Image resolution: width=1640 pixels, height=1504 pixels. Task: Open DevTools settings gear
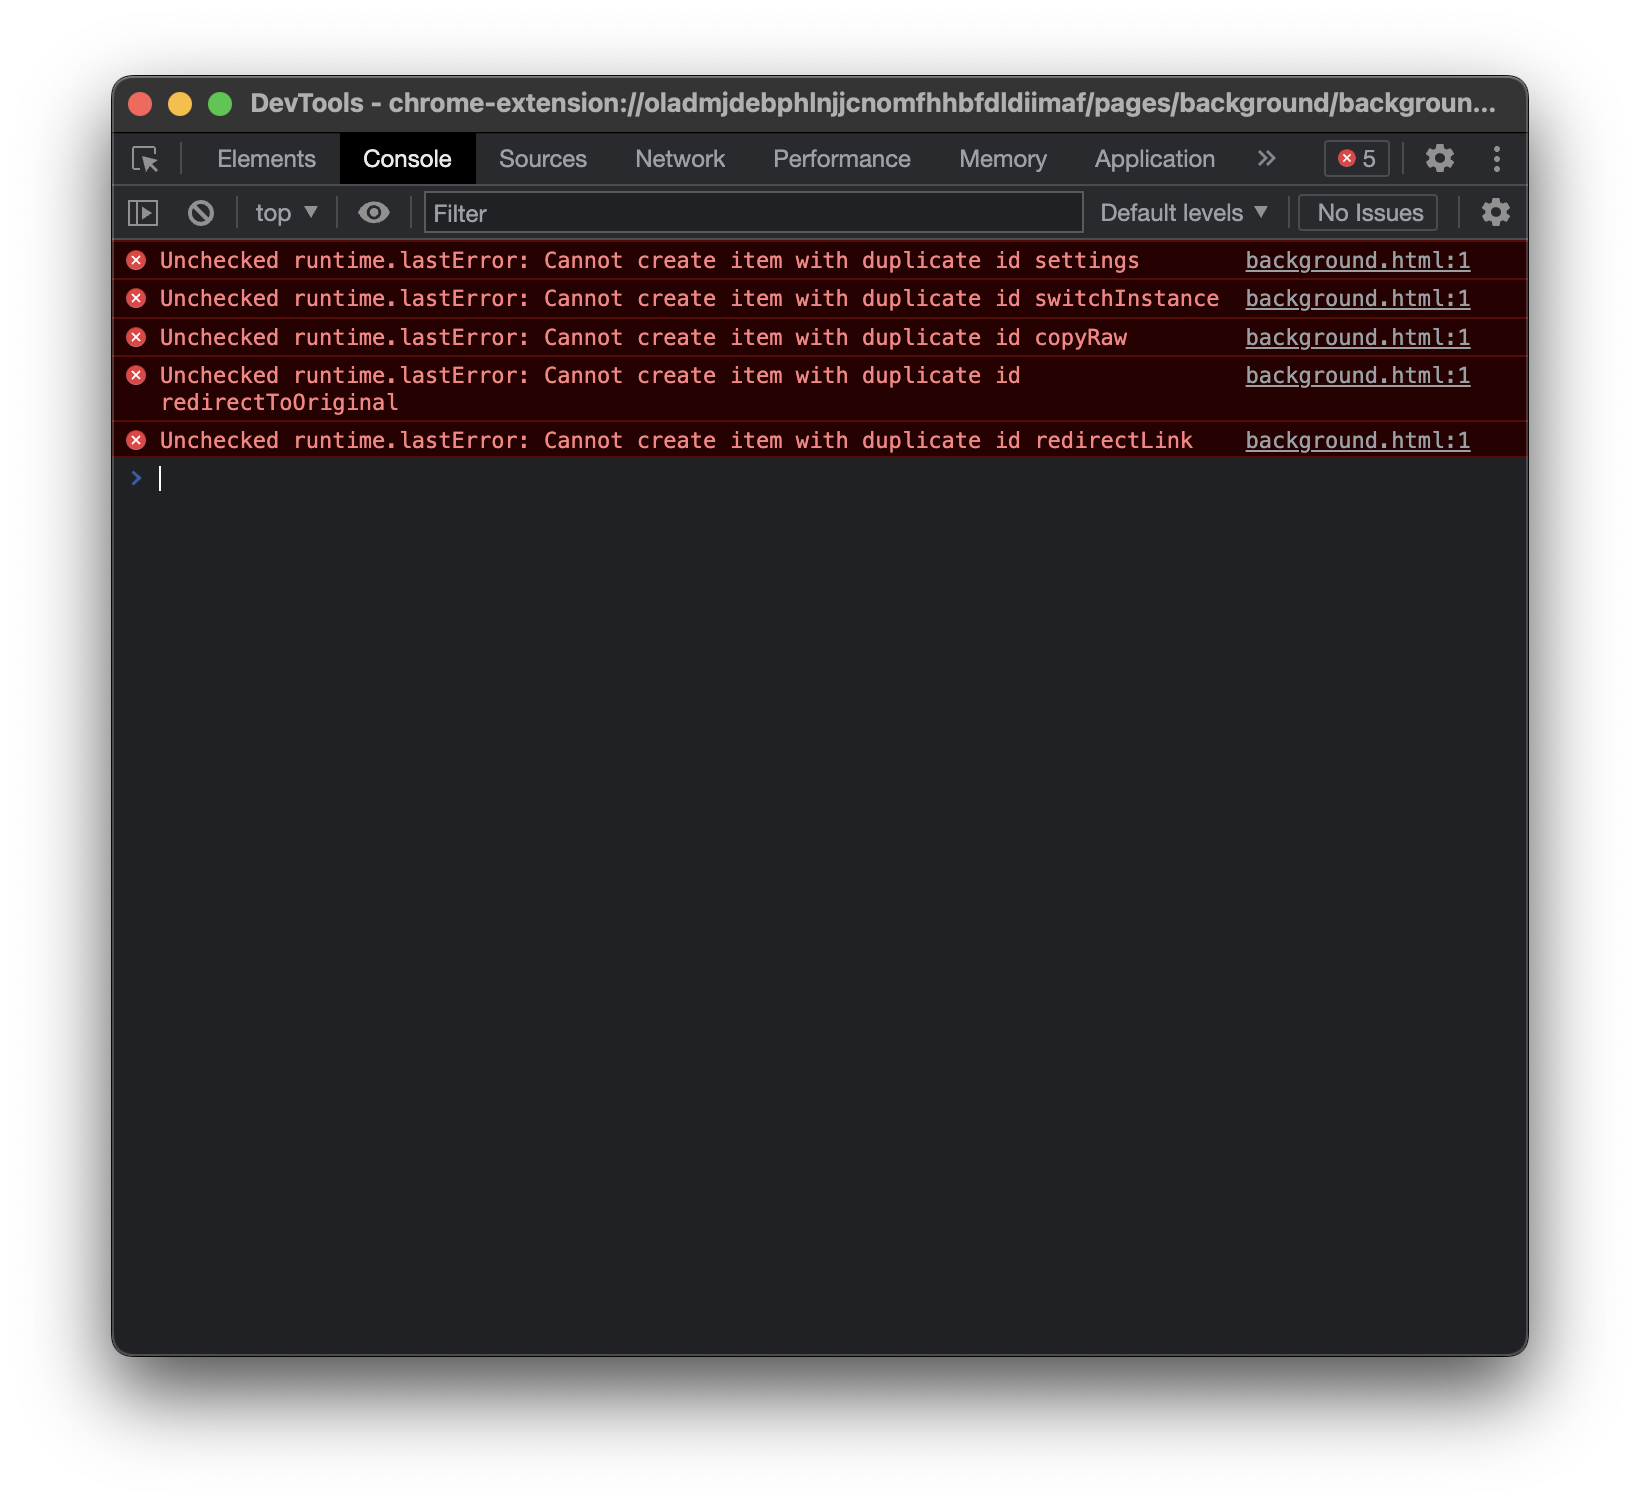pos(1440,159)
